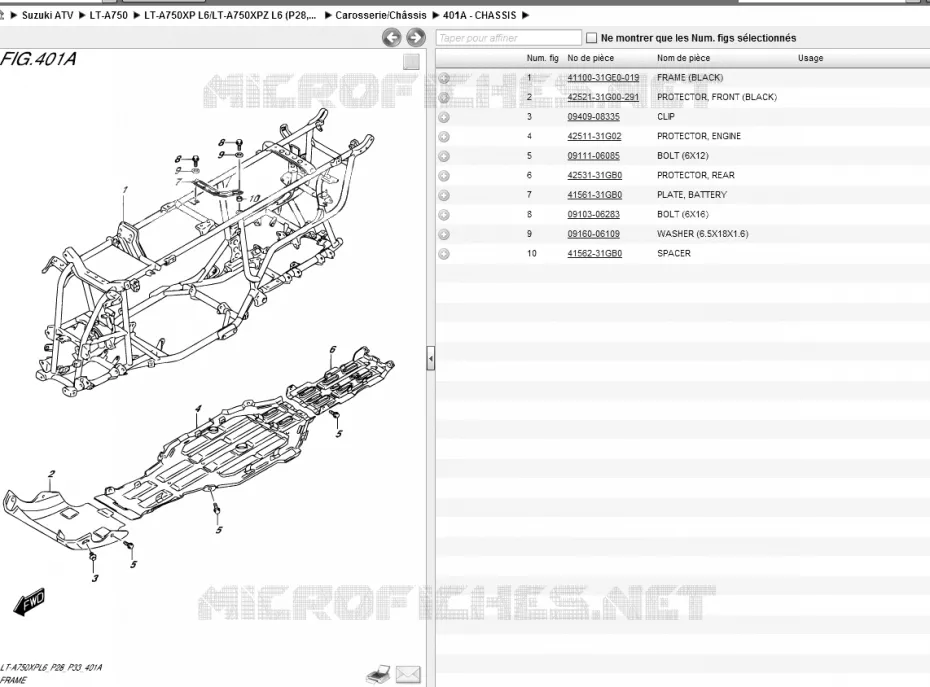Open part number 42521-31G00-291

(x=603, y=97)
